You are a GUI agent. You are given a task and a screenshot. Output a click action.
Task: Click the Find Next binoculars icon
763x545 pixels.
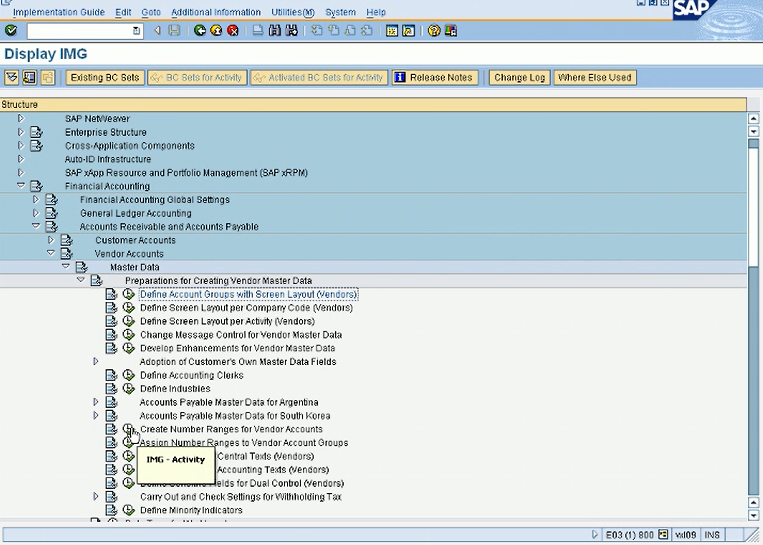pos(291,31)
